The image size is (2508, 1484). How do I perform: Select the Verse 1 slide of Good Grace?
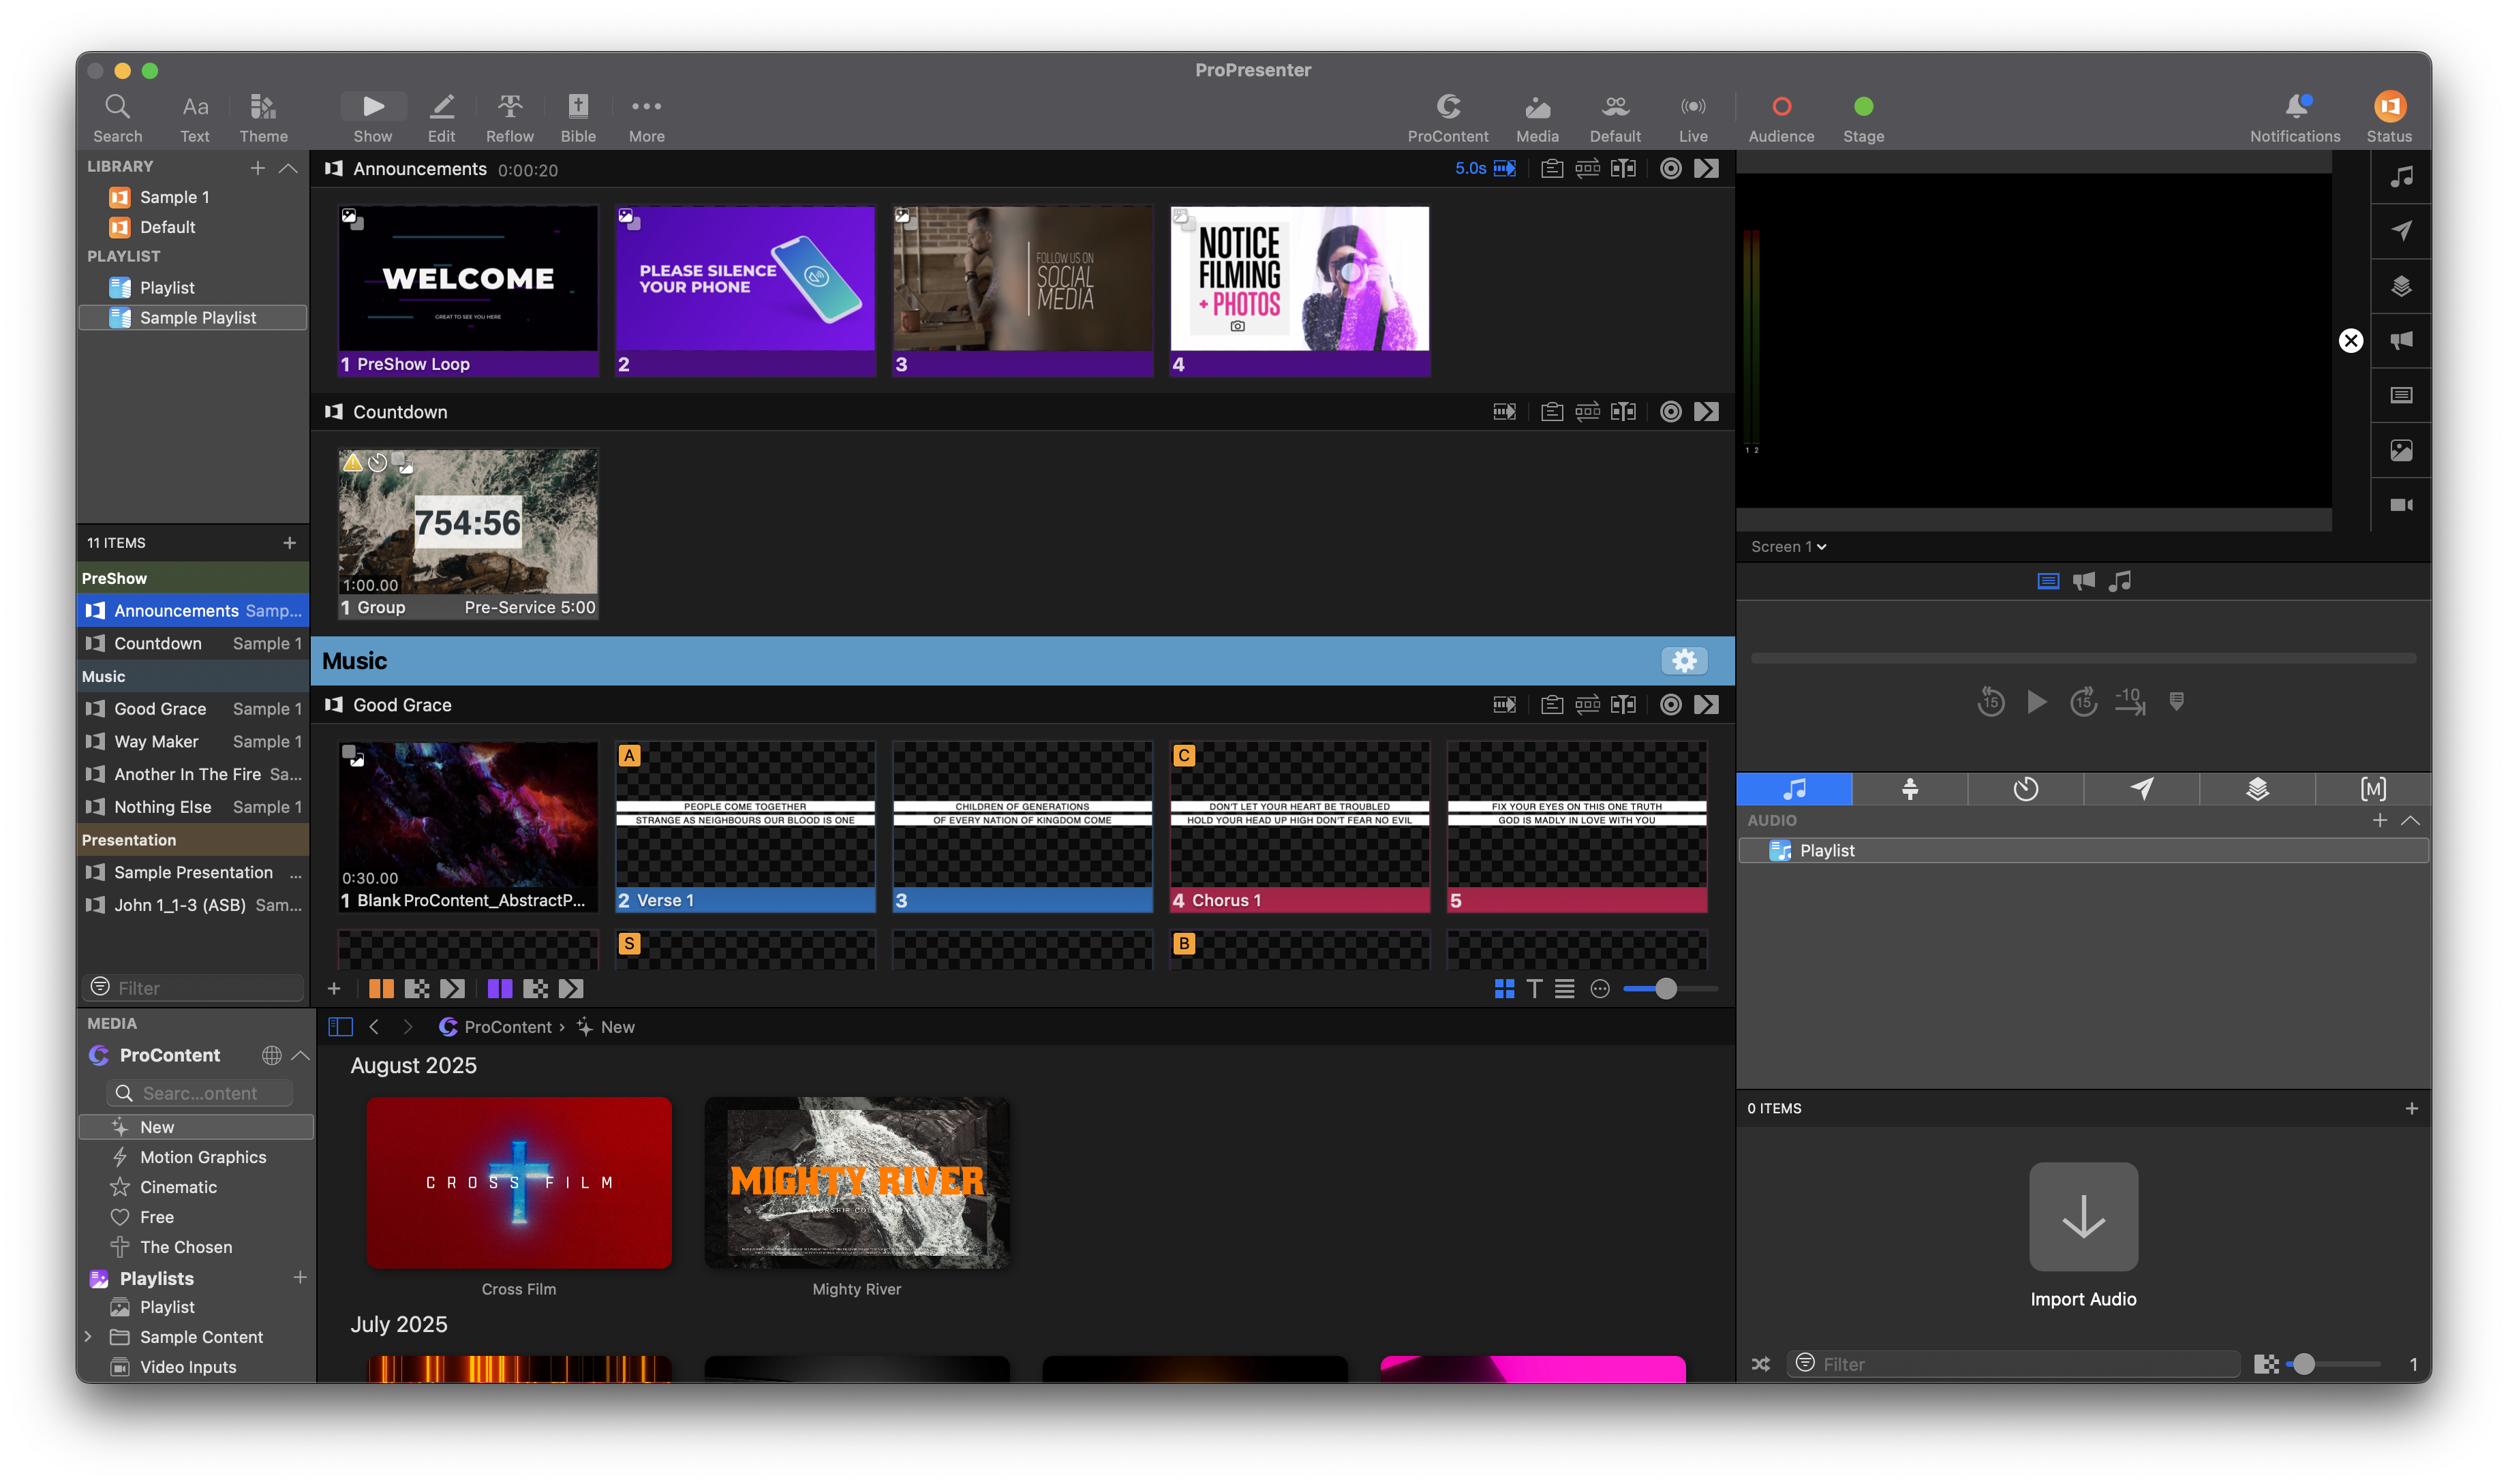(745, 826)
